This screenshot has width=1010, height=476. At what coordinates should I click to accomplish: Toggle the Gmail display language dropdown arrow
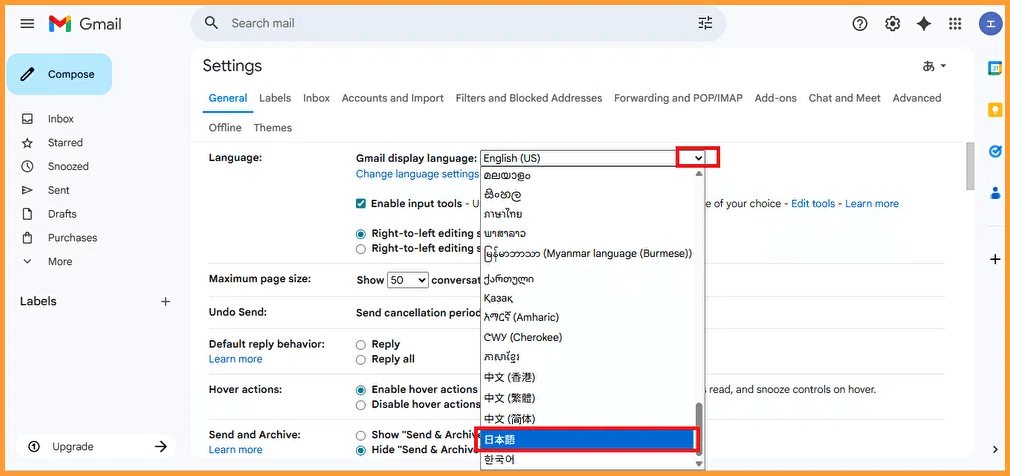698,158
